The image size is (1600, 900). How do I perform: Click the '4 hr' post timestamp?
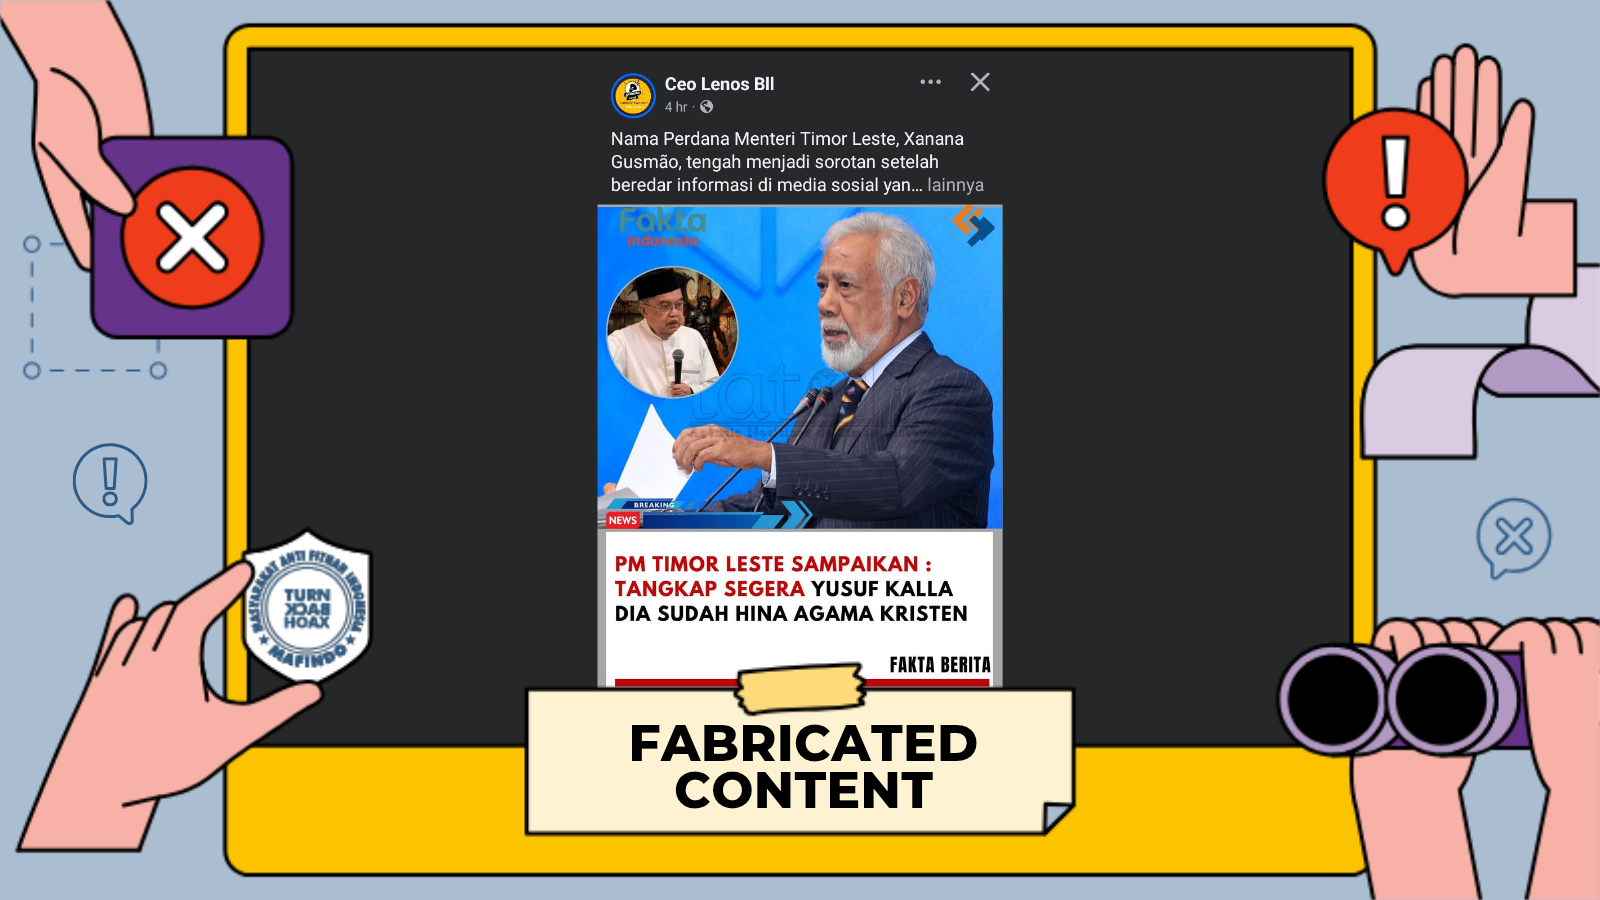pyautogui.click(x=676, y=107)
